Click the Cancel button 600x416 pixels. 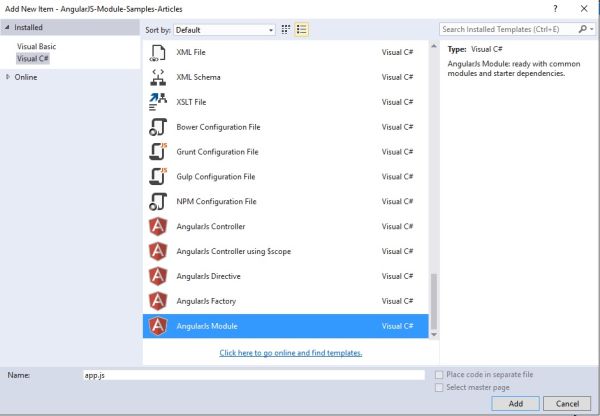tap(567, 403)
